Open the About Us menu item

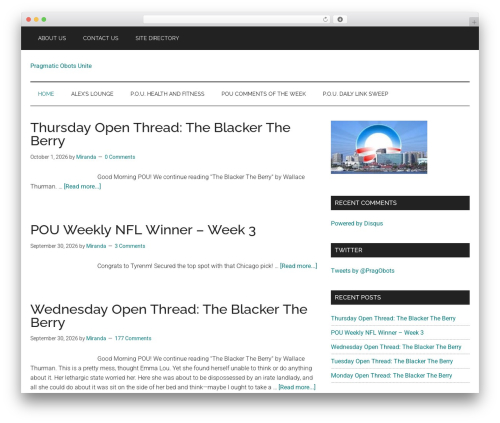click(x=52, y=38)
